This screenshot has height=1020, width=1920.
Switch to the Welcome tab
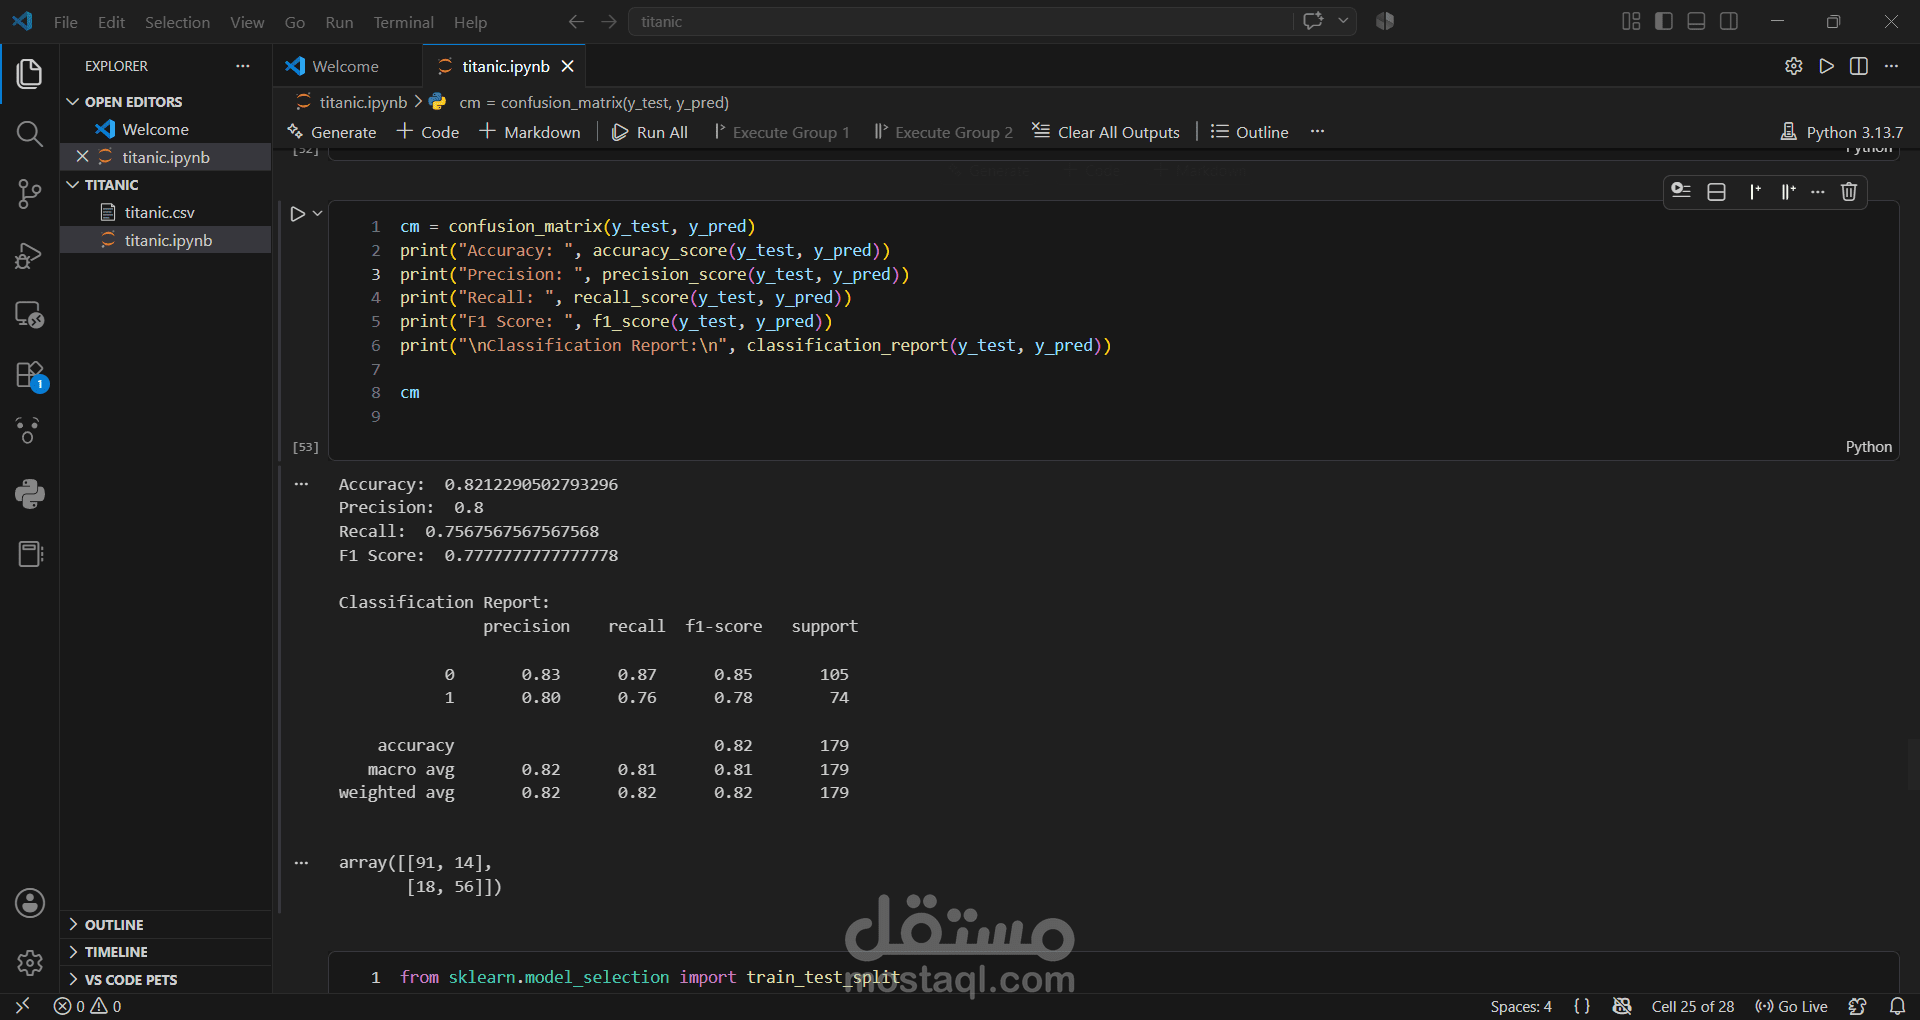click(345, 66)
